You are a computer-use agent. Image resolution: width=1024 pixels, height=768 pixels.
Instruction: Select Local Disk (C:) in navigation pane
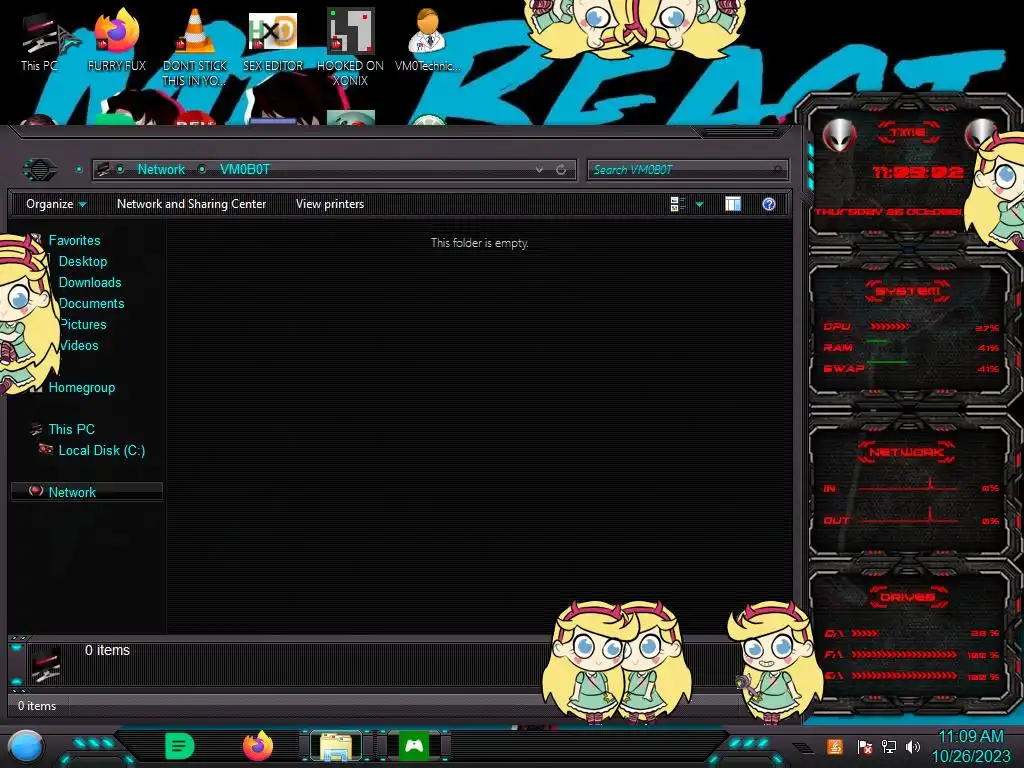click(x=102, y=450)
